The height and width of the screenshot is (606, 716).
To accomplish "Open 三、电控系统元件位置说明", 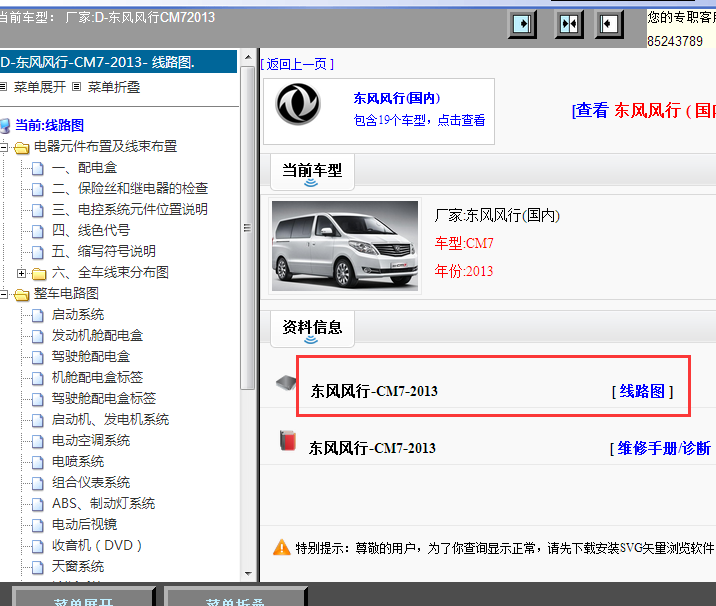I will click(x=130, y=209).
